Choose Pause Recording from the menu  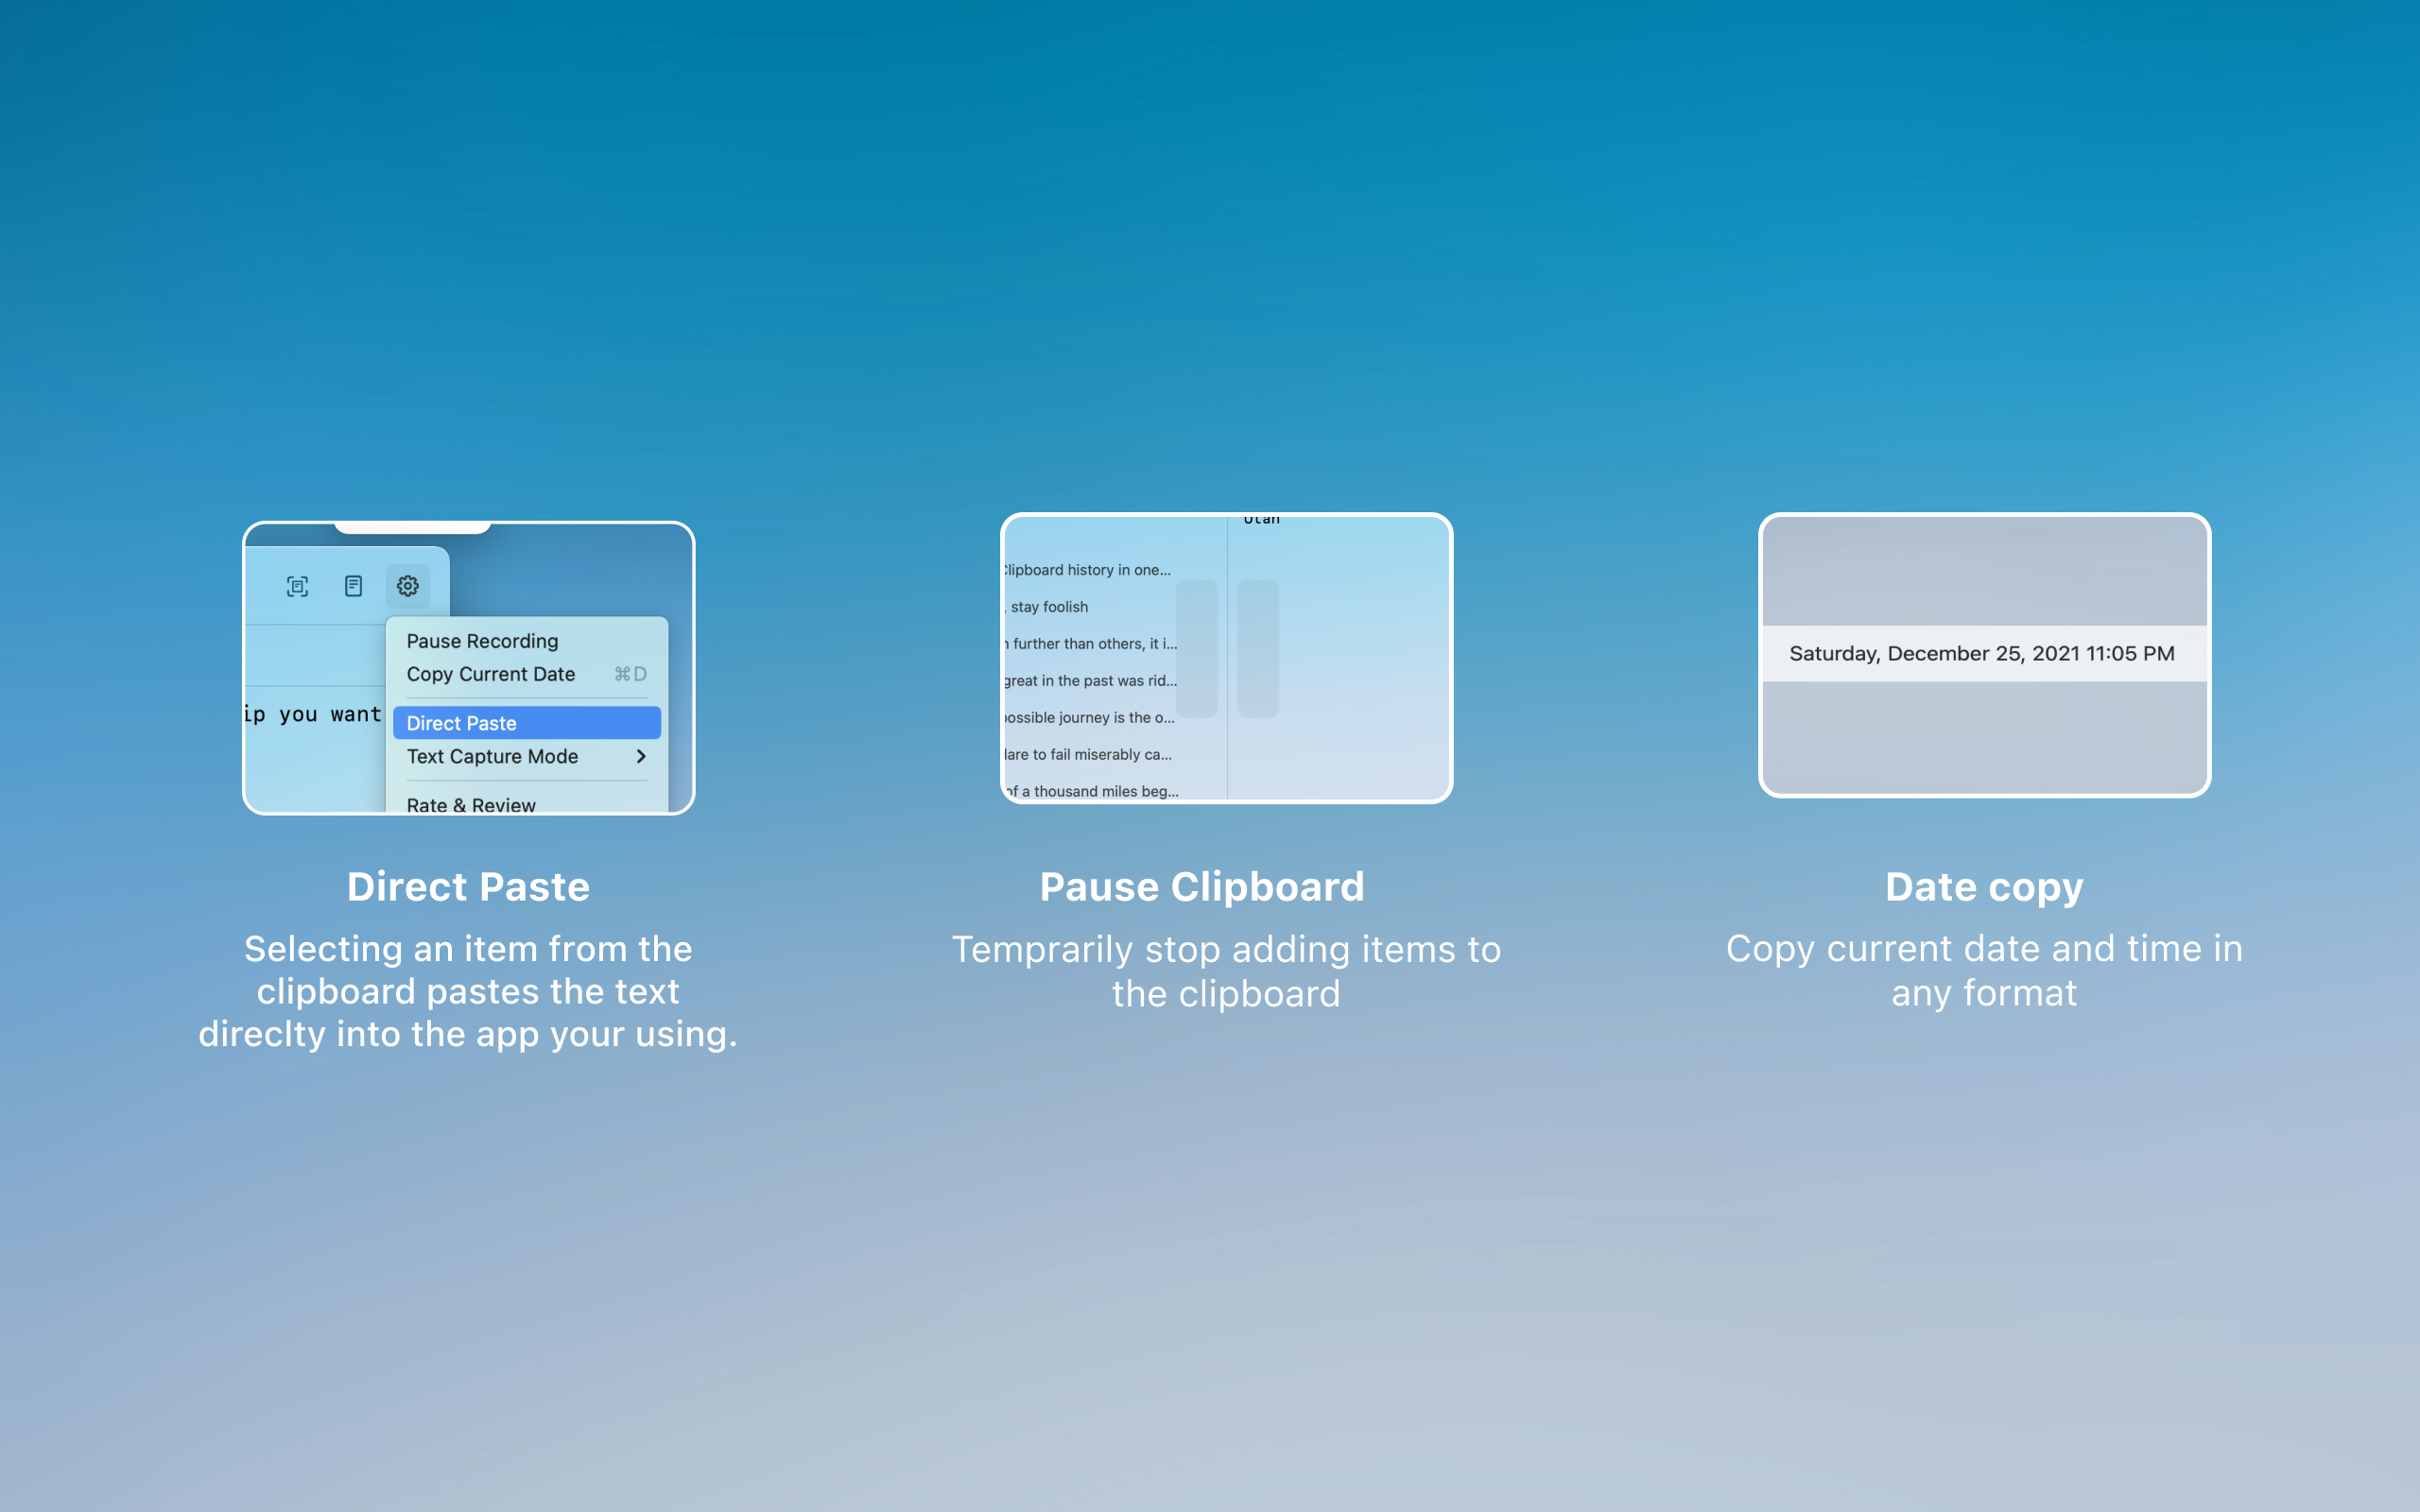(482, 641)
